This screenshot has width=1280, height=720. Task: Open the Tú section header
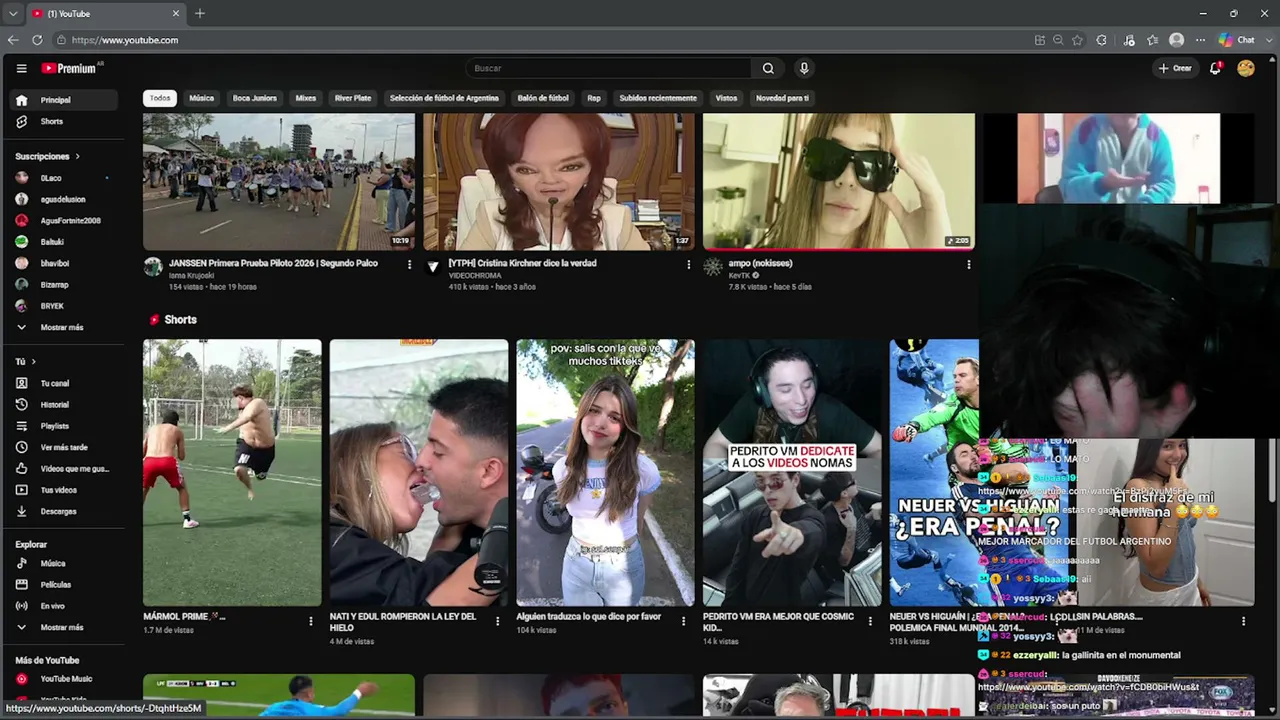[25, 361]
